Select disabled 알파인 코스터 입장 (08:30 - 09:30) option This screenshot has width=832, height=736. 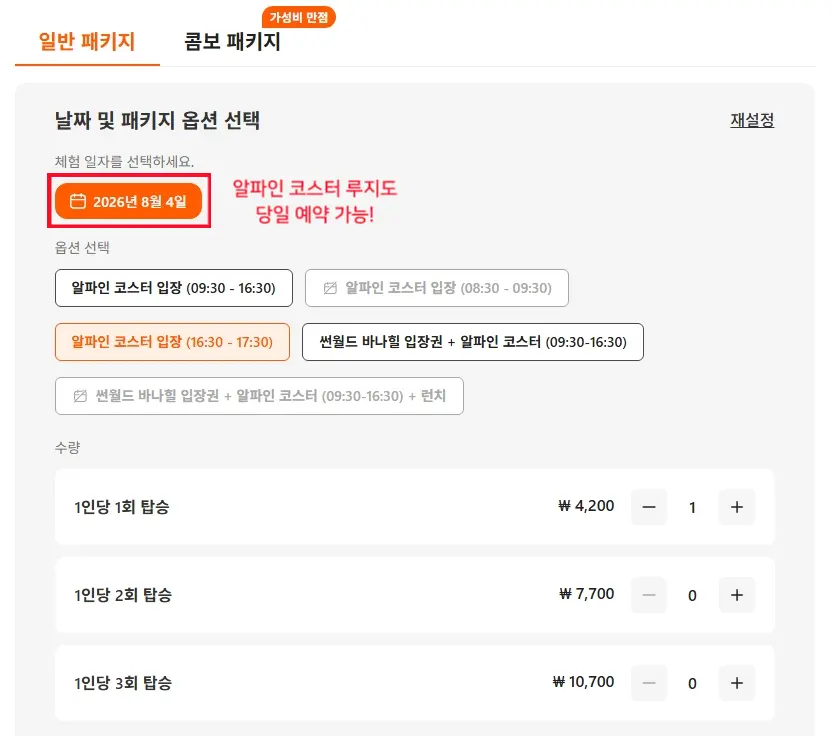437,288
